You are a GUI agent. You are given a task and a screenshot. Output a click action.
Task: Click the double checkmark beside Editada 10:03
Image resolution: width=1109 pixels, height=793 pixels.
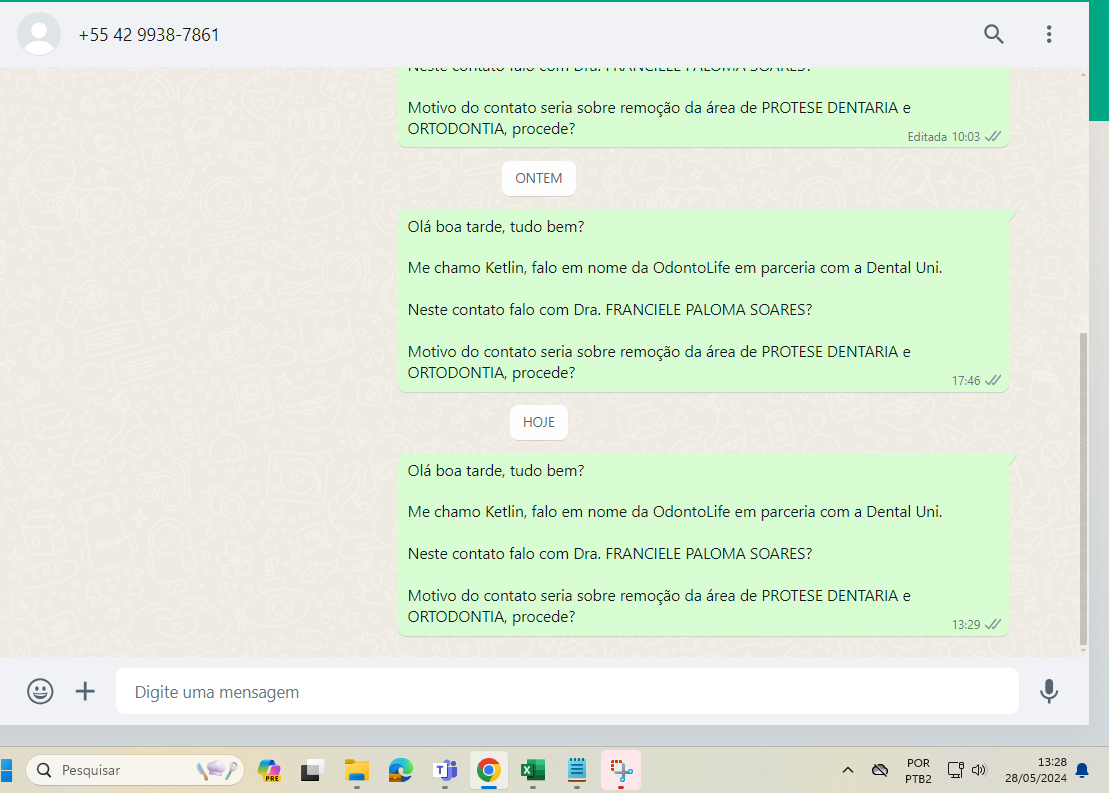[993, 136]
